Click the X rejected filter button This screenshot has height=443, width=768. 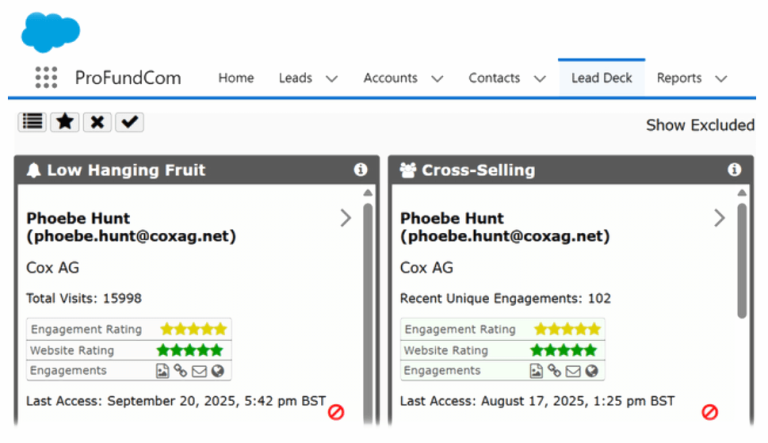tap(96, 122)
